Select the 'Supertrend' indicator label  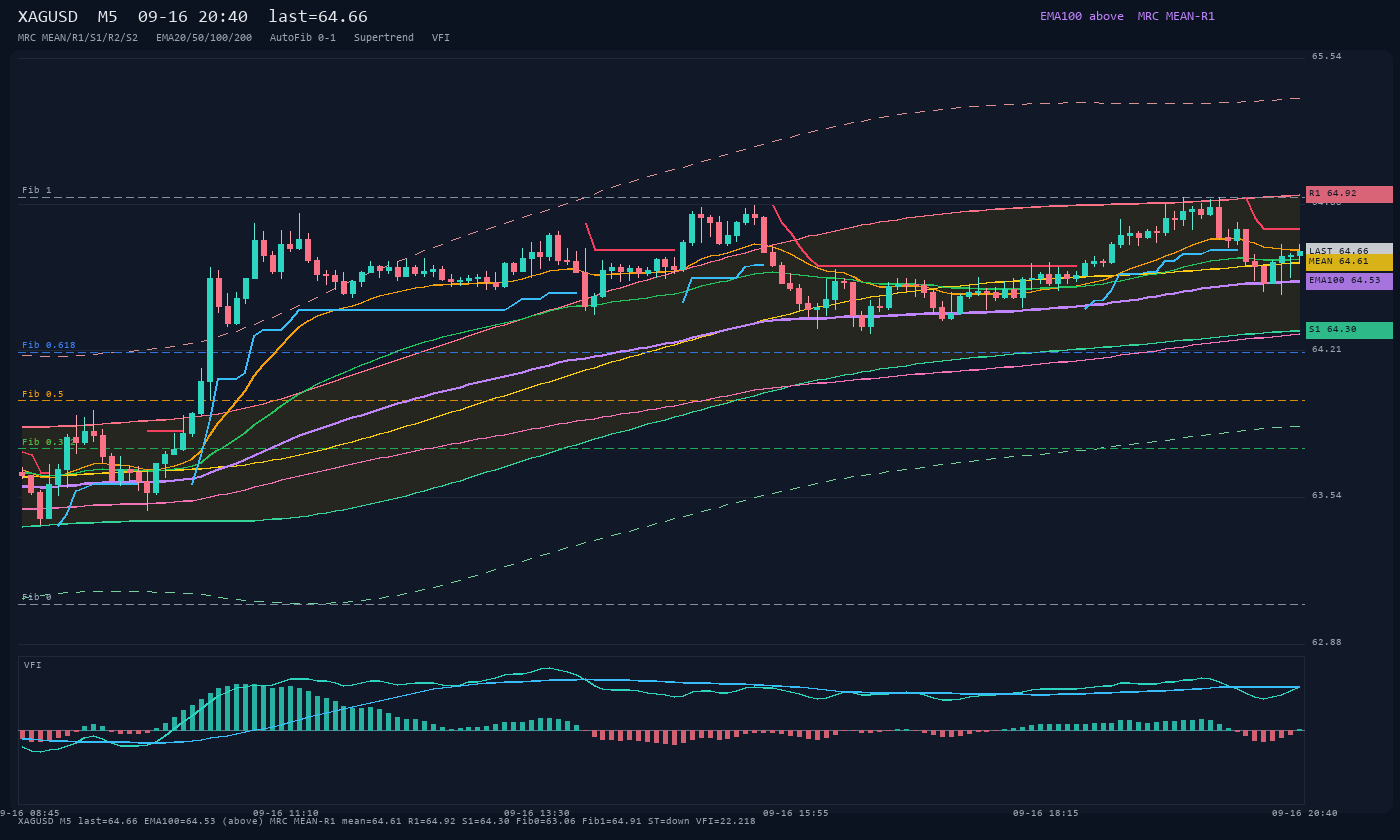[384, 38]
